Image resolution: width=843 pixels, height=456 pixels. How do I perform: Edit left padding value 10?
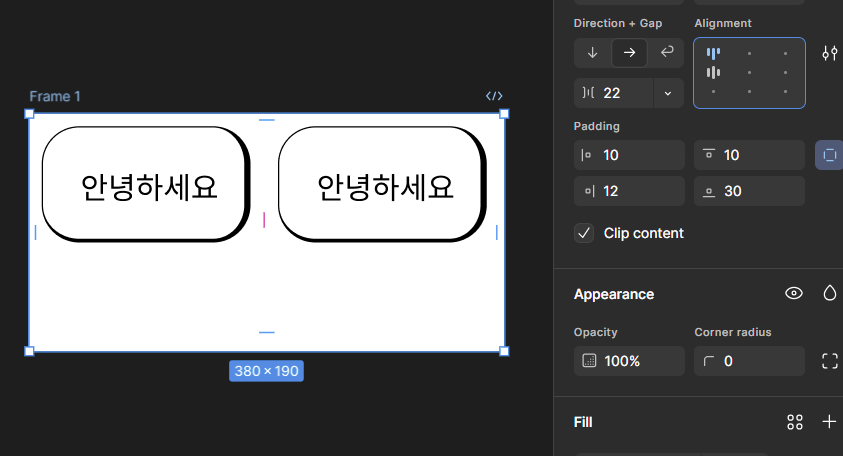[629, 155]
